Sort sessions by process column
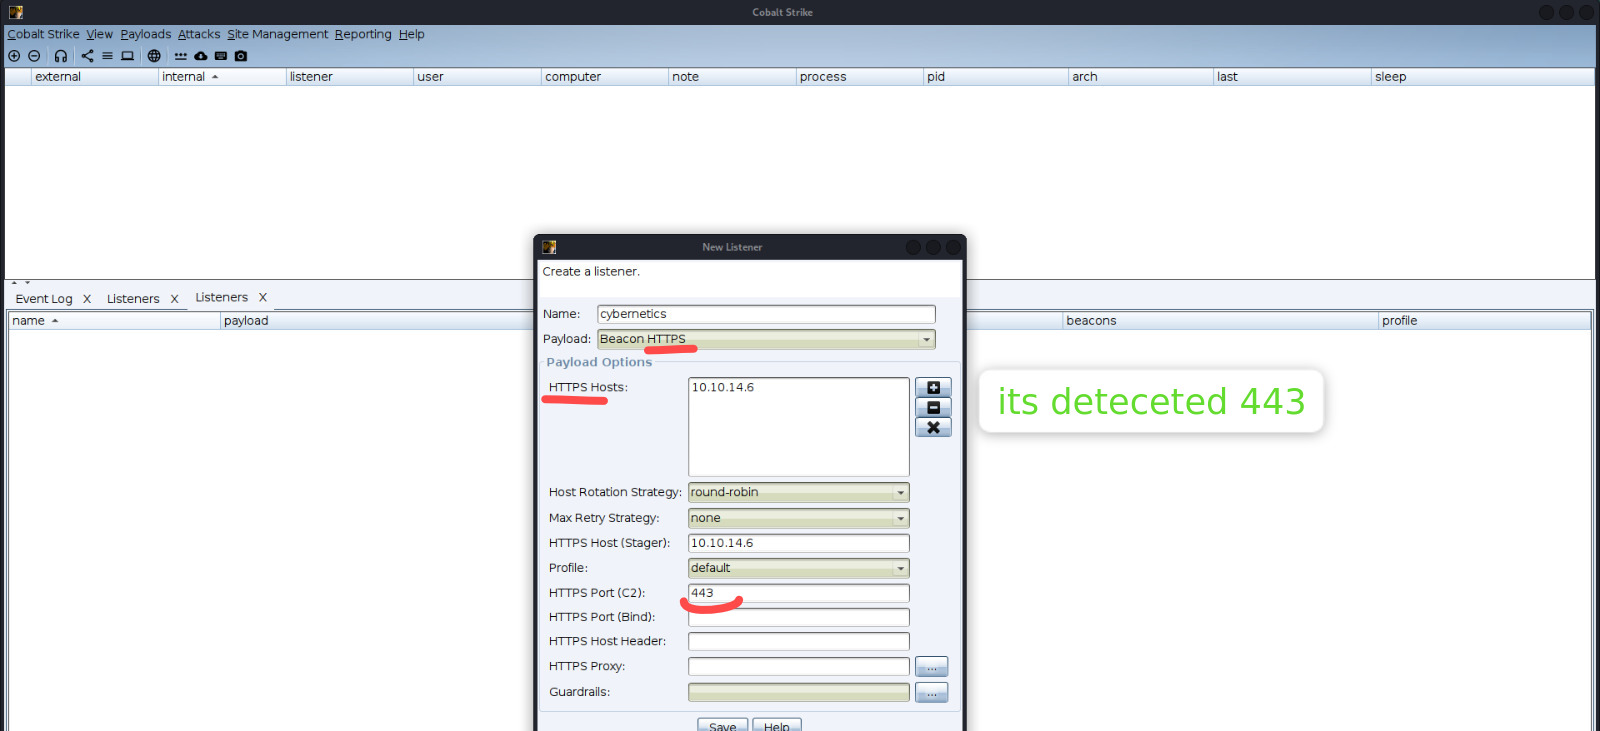 point(859,77)
